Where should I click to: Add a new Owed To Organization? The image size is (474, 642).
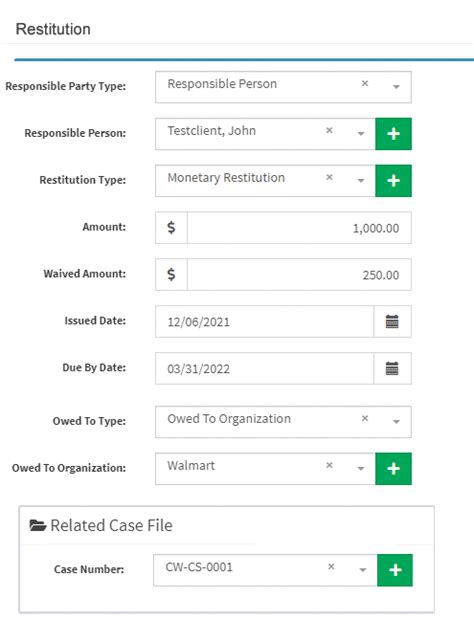pyautogui.click(x=393, y=468)
